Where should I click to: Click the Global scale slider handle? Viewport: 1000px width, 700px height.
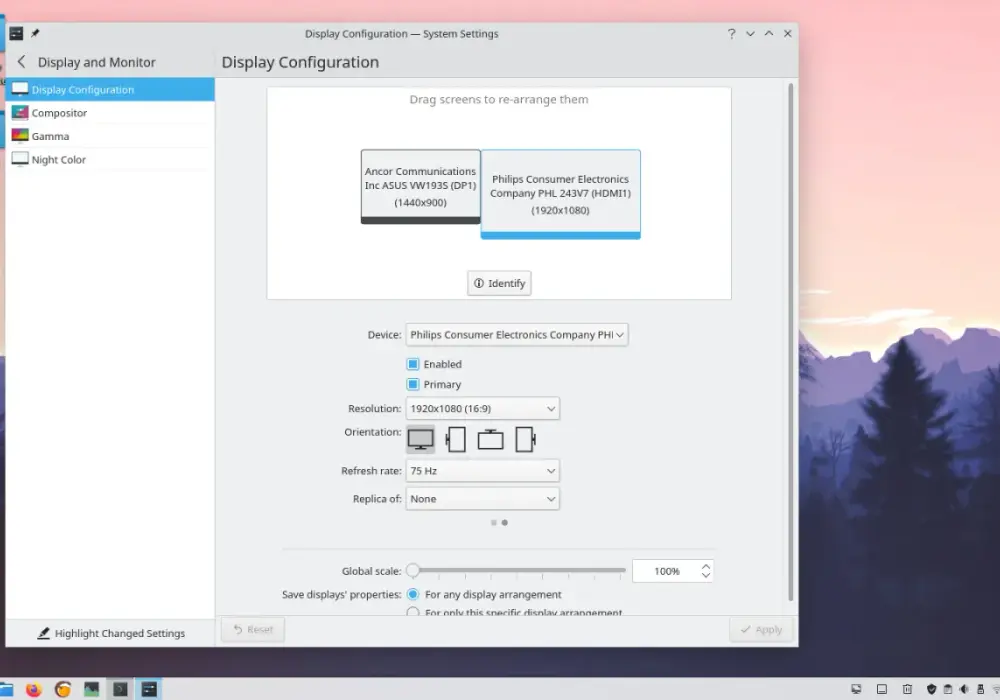coord(413,570)
